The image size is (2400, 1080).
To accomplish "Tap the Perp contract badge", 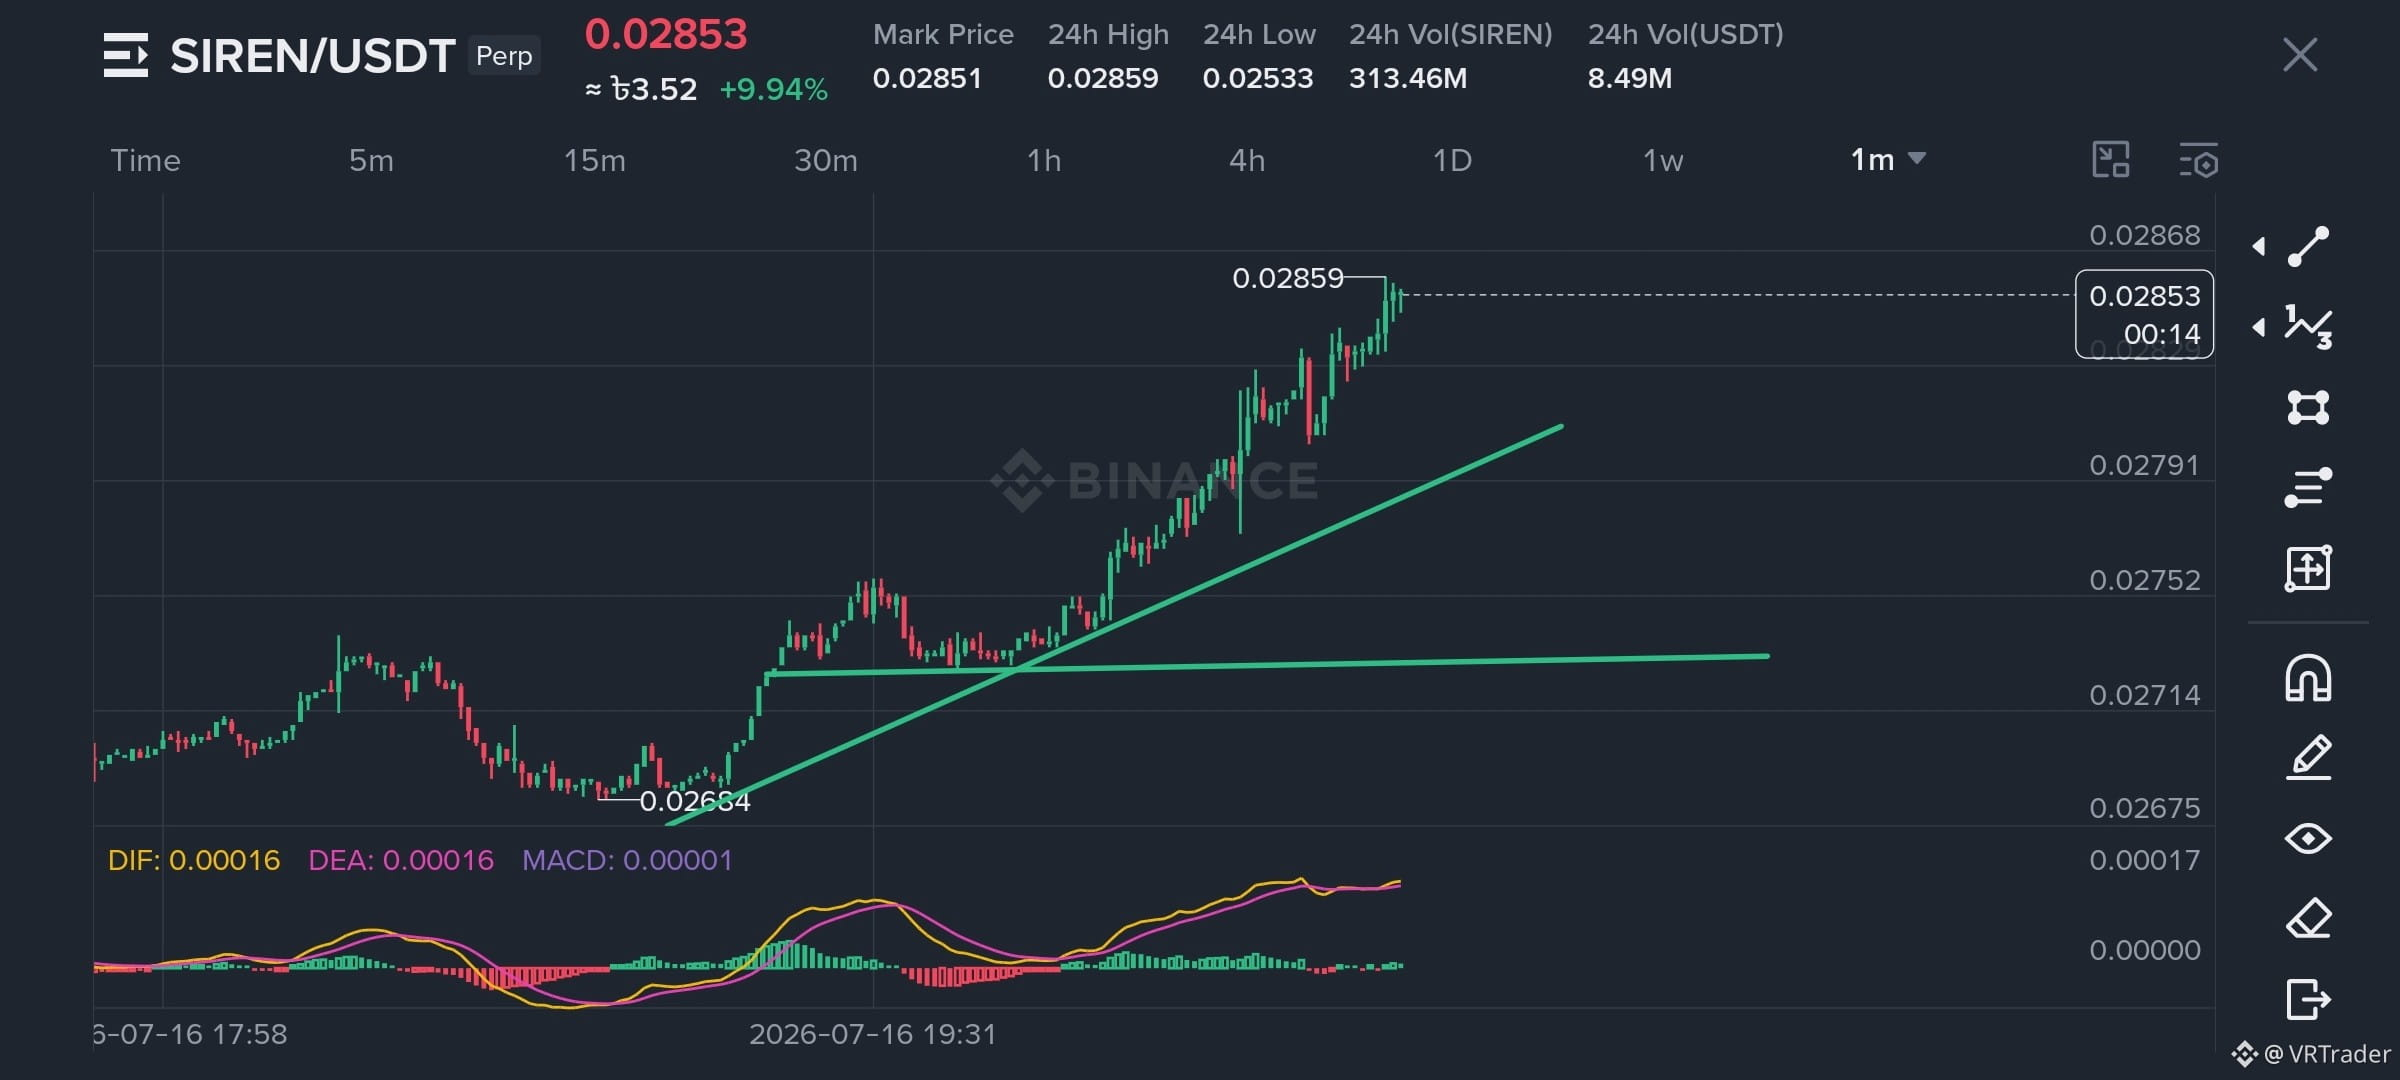I will tap(504, 56).
